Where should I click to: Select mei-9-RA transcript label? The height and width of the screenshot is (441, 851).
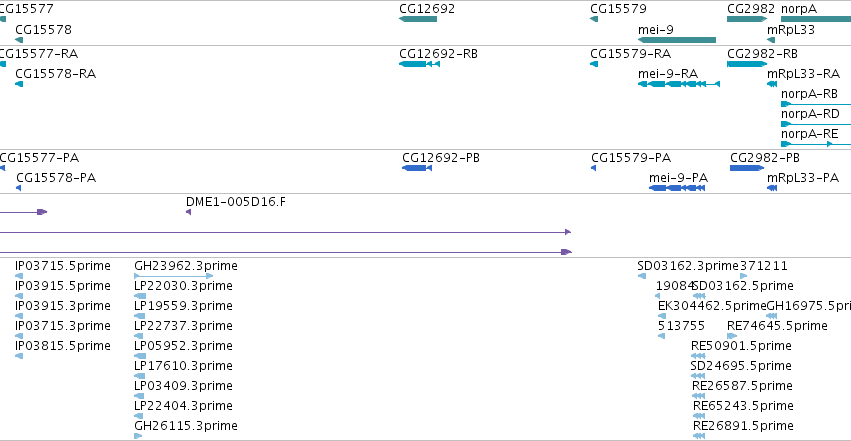pyautogui.click(x=668, y=74)
